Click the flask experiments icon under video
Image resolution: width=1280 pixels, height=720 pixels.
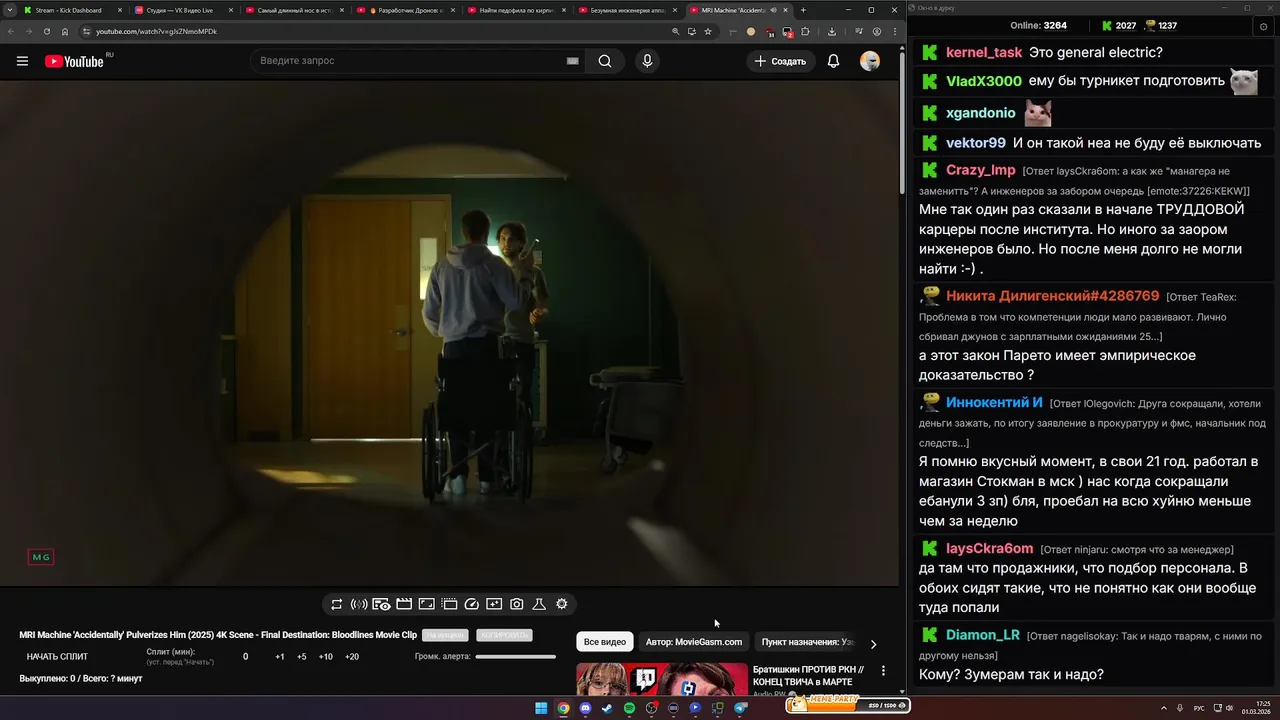[x=539, y=604]
